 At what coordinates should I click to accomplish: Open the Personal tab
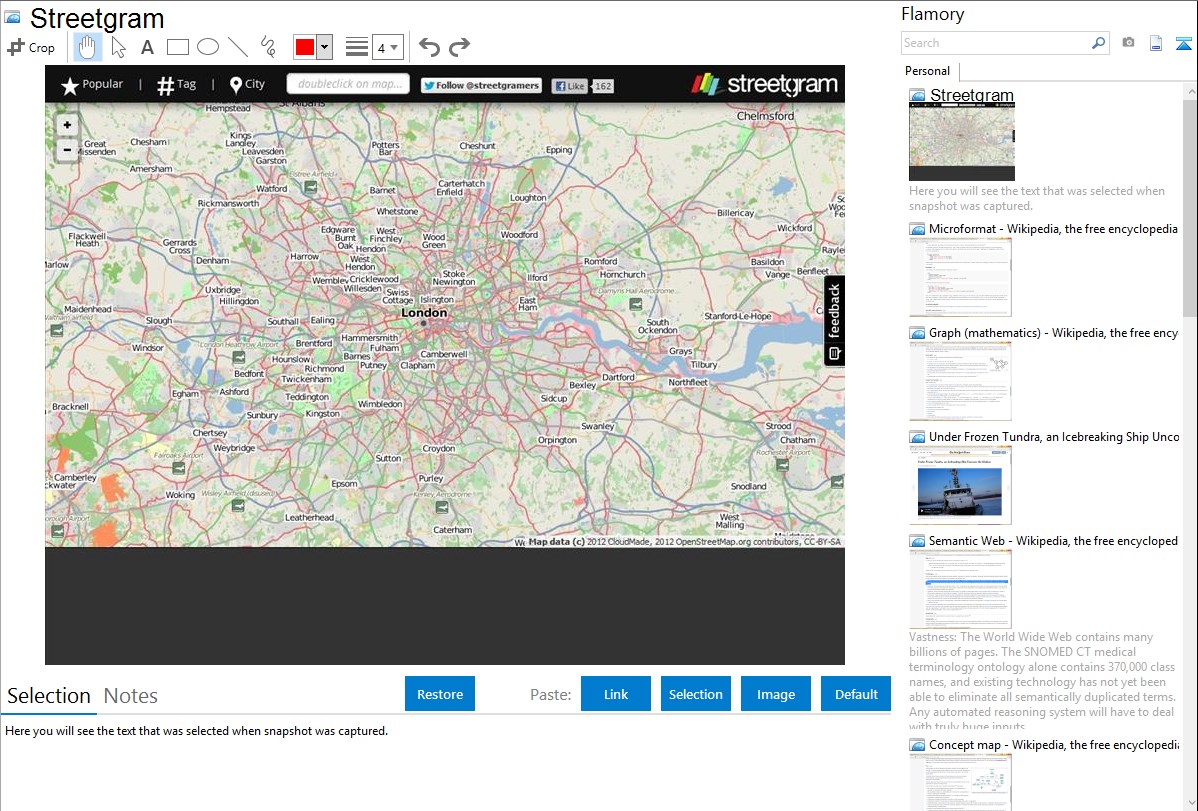pos(927,71)
